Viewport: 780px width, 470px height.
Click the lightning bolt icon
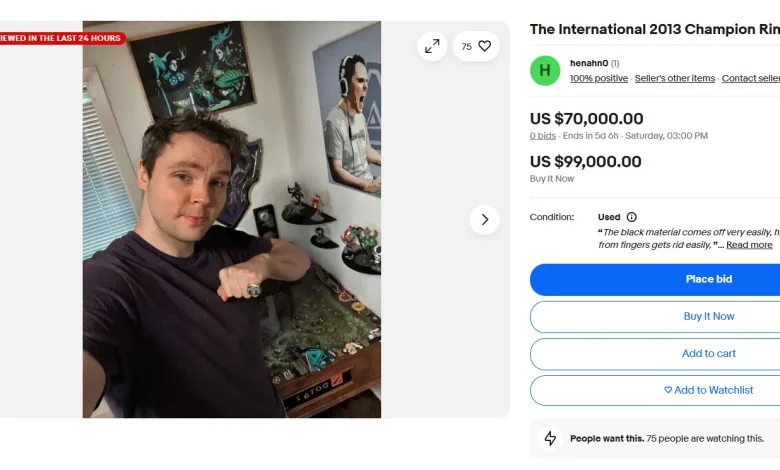point(550,438)
